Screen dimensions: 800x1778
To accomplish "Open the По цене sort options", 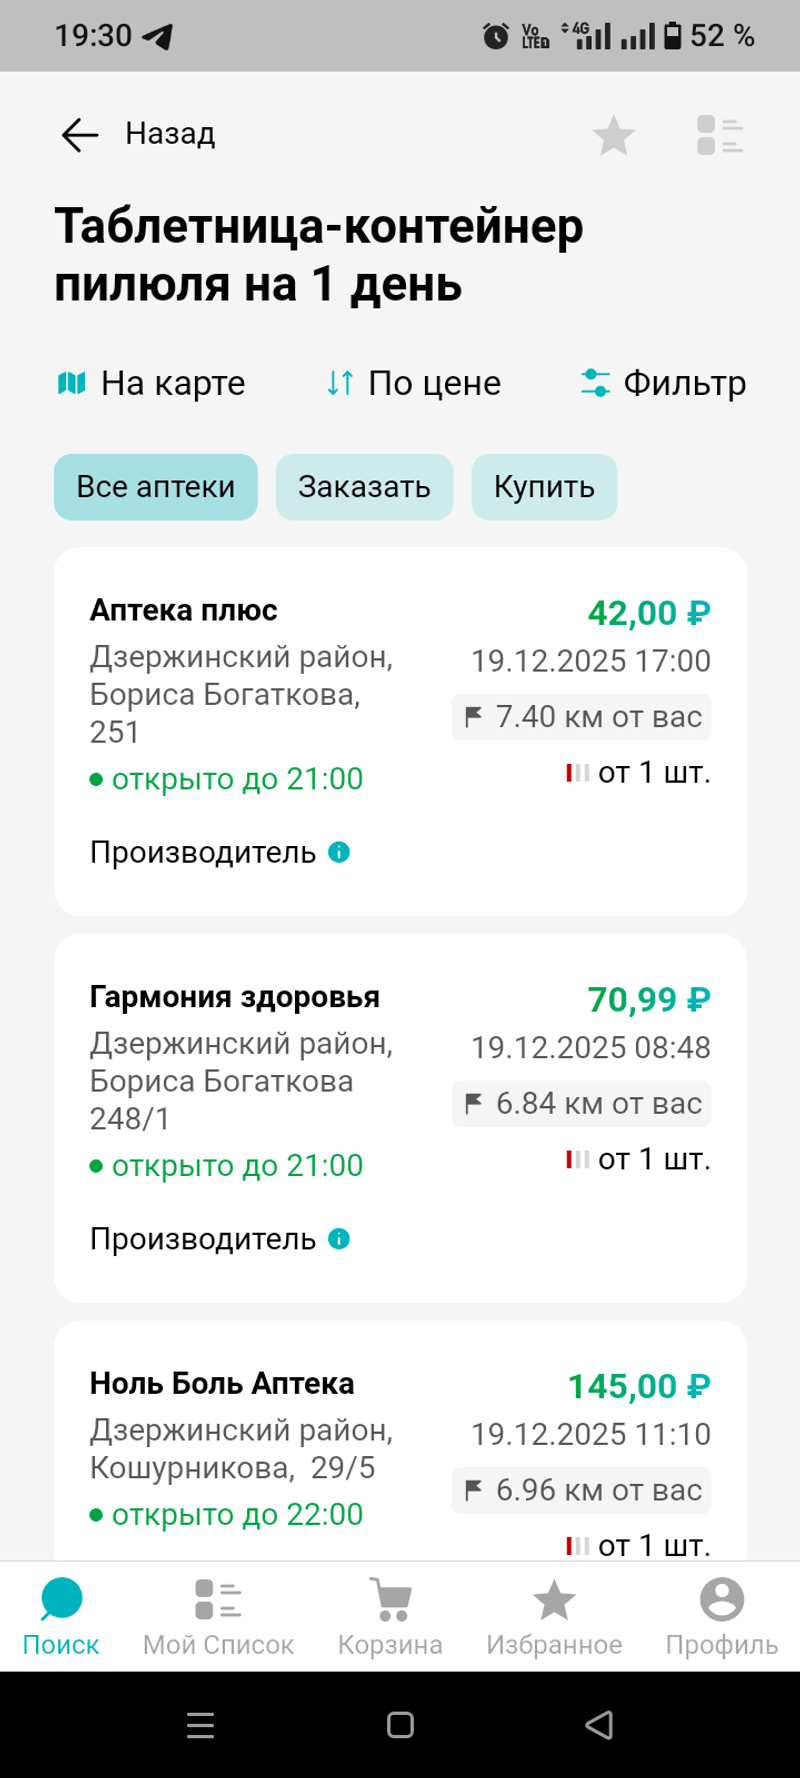I will tap(414, 383).
